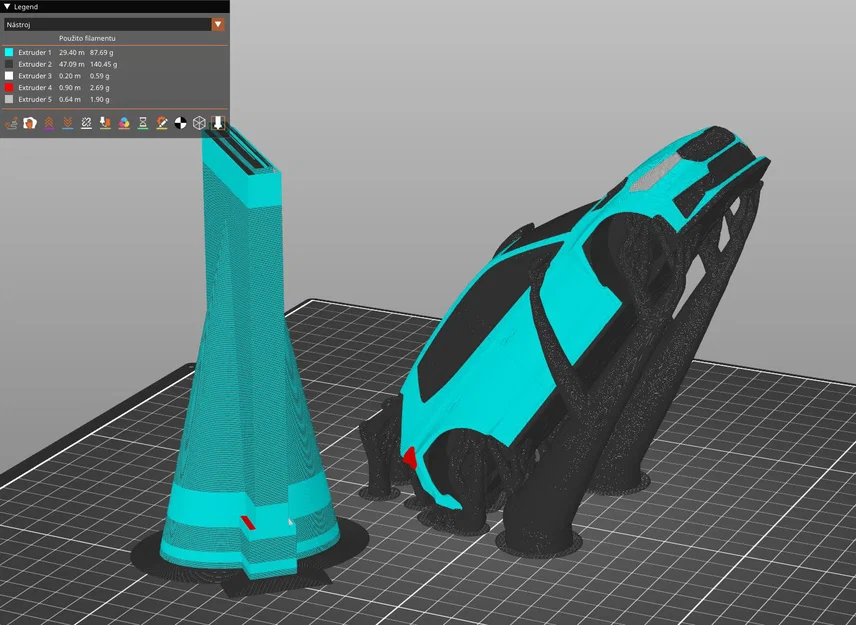This screenshot has height=625, width=856.
Task: Toggle custom G-codes icon
Action: pos(162,123)
